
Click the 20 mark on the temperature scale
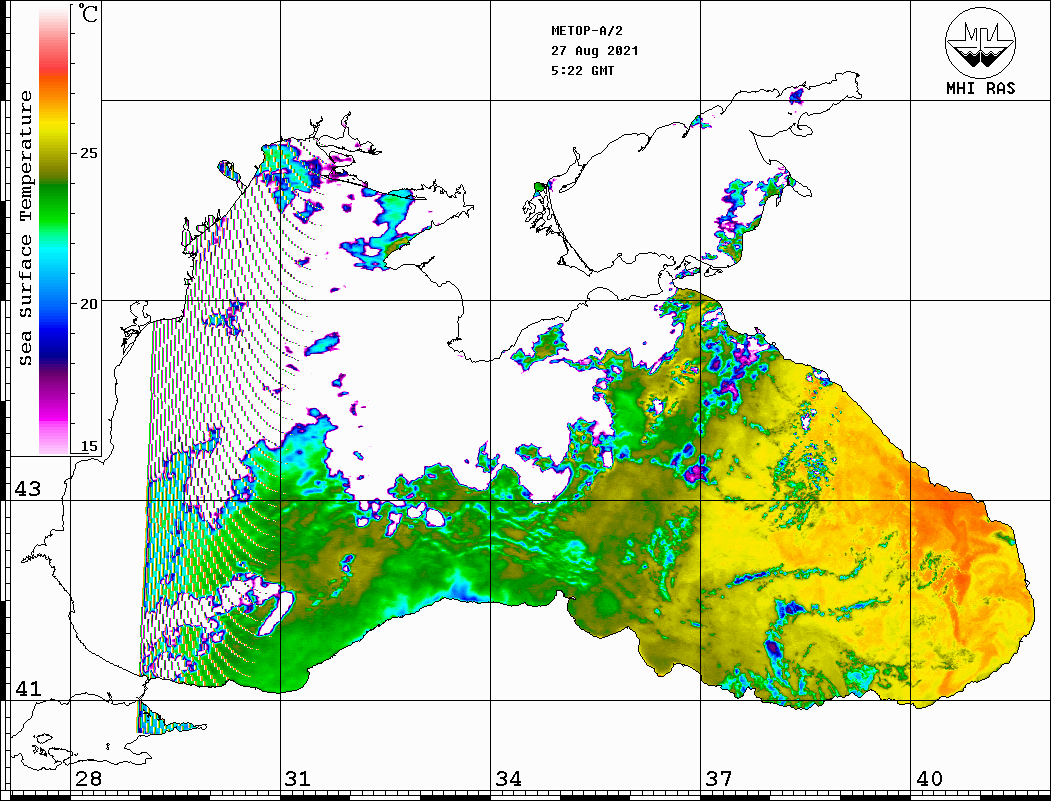88,304
